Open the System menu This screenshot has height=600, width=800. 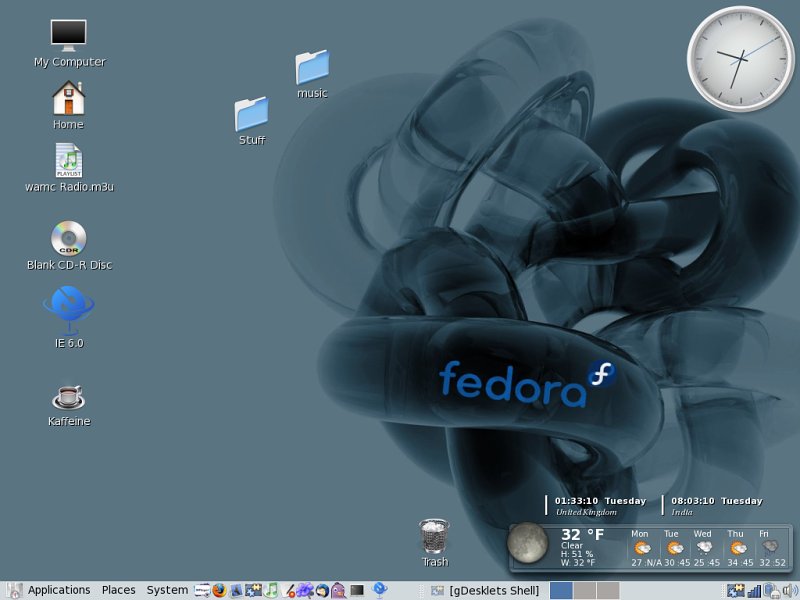167,590
